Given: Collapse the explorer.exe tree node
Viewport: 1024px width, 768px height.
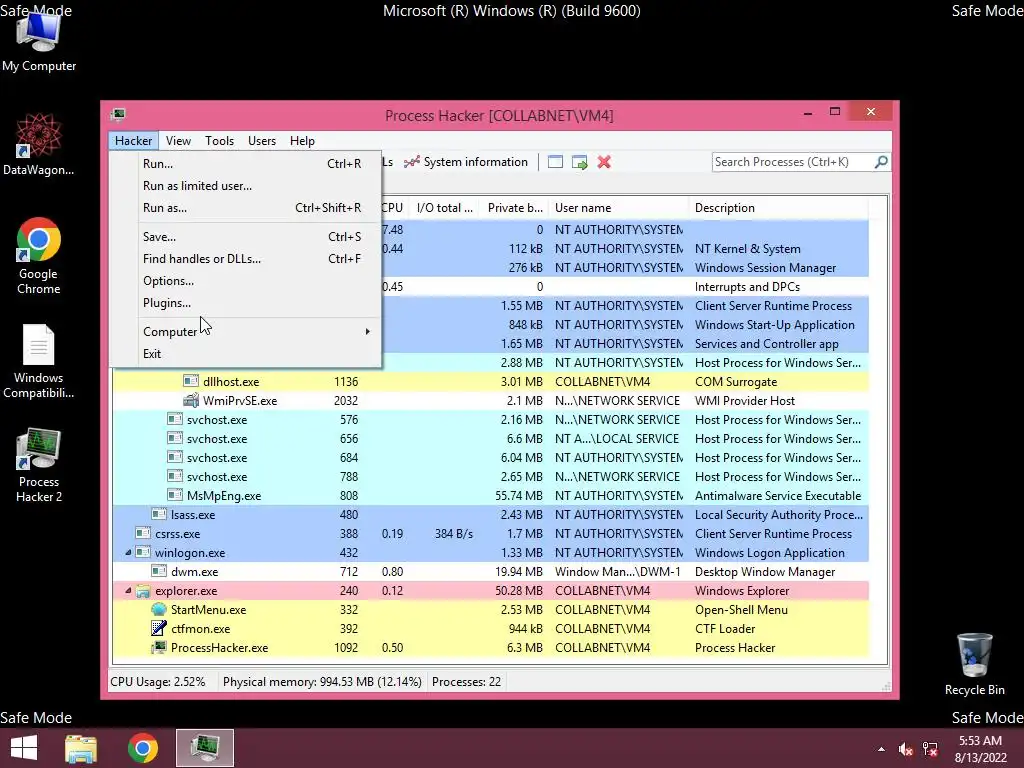Looking at the screenshot, I should click(128, 590).
